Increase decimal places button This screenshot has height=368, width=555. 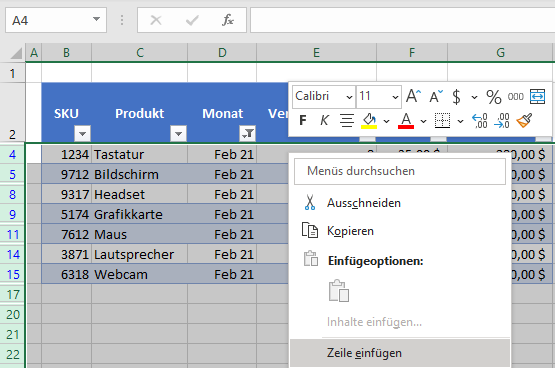pos(480,121)
